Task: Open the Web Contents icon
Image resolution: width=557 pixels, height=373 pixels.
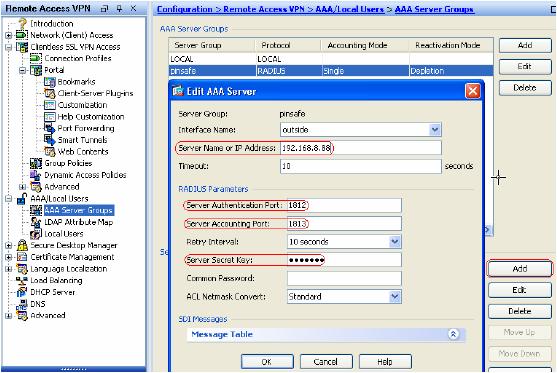Action: [x=50, y=152]
